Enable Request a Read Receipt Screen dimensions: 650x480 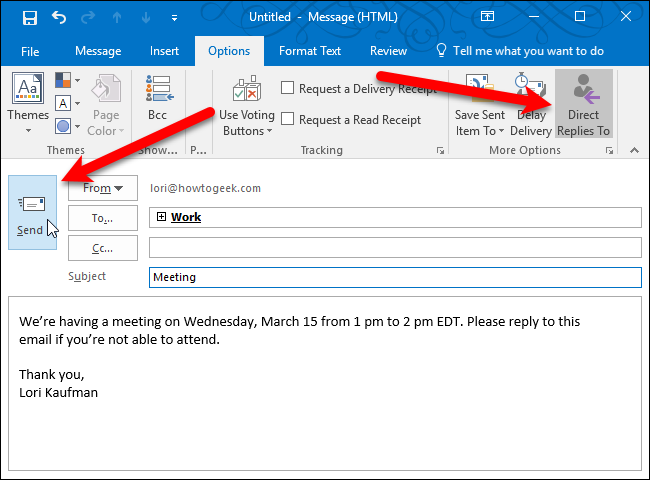[288, 120]
